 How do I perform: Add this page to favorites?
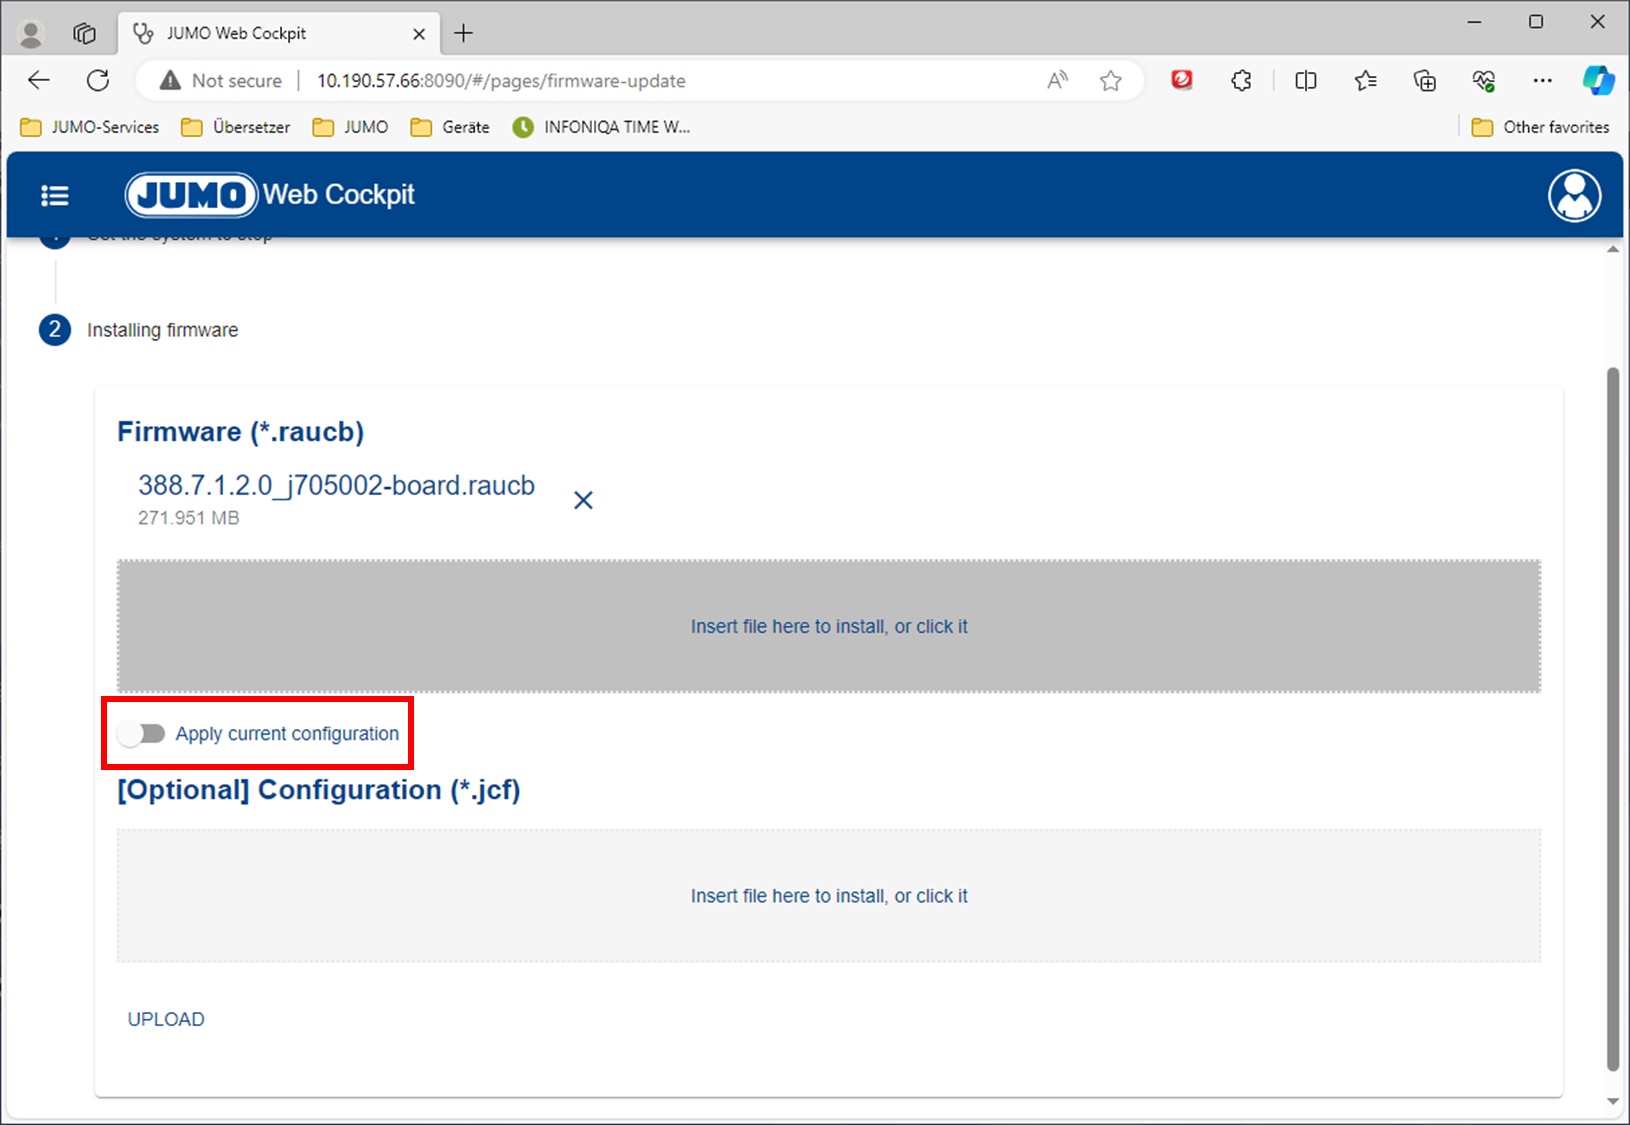tap(1110, 81)
